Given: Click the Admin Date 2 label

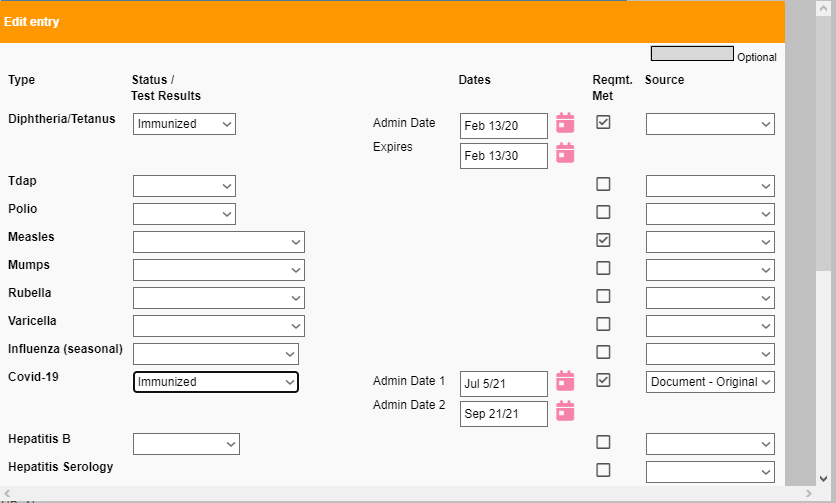Looking at the screenshot, I should (x=409, y=405).
